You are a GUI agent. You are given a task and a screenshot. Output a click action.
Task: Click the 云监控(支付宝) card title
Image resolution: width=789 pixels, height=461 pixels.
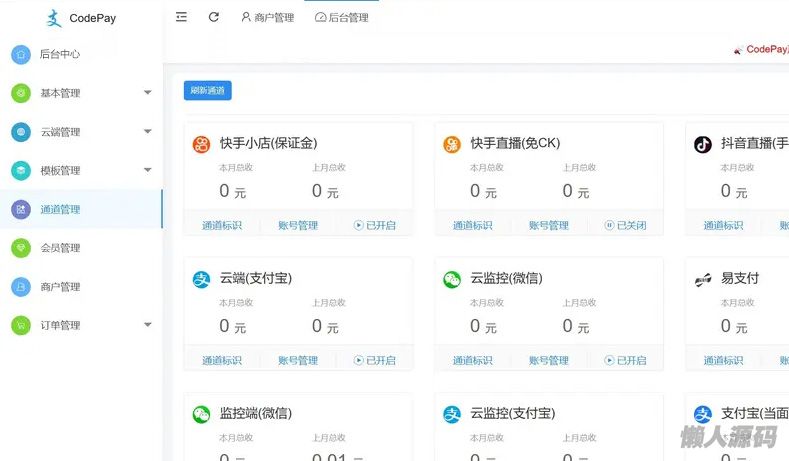click(x=512, y=414)
